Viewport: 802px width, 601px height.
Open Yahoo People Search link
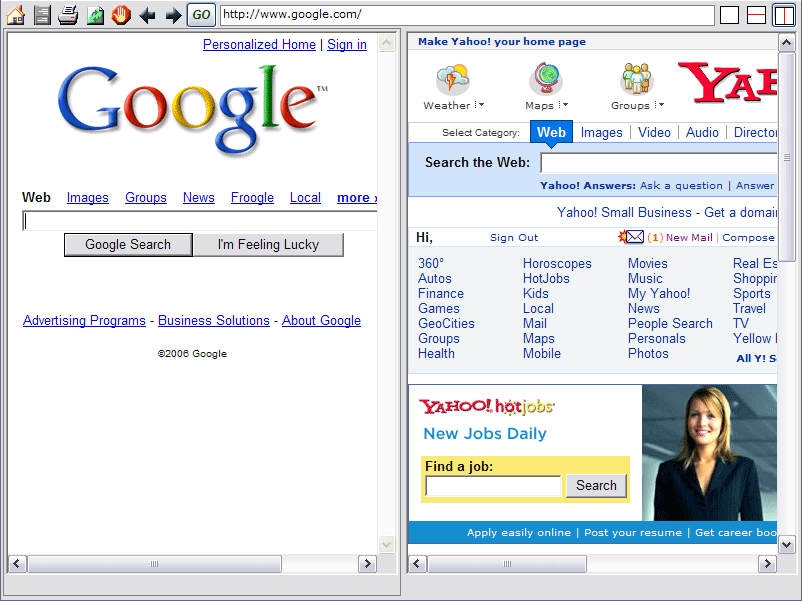[x=670, y=323]
